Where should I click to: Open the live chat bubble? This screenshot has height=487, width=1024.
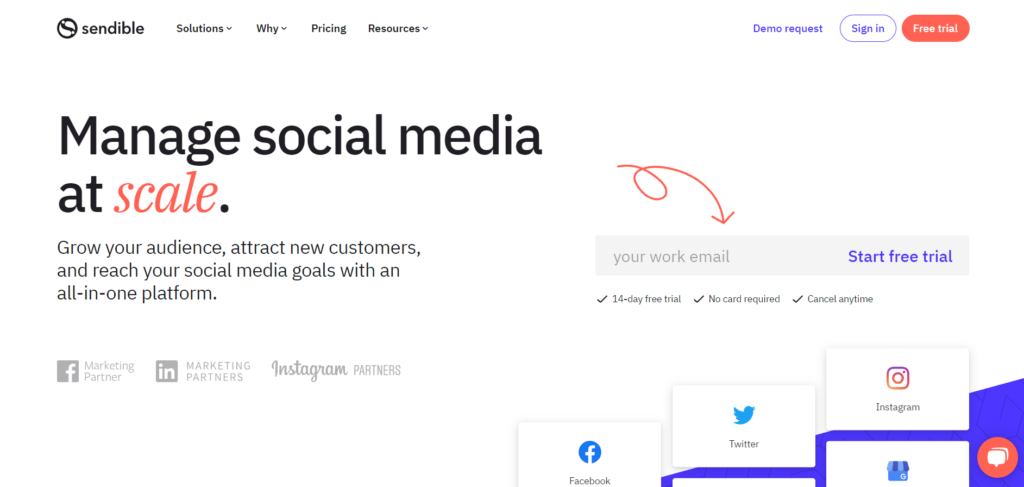click(x=996, y=457)
